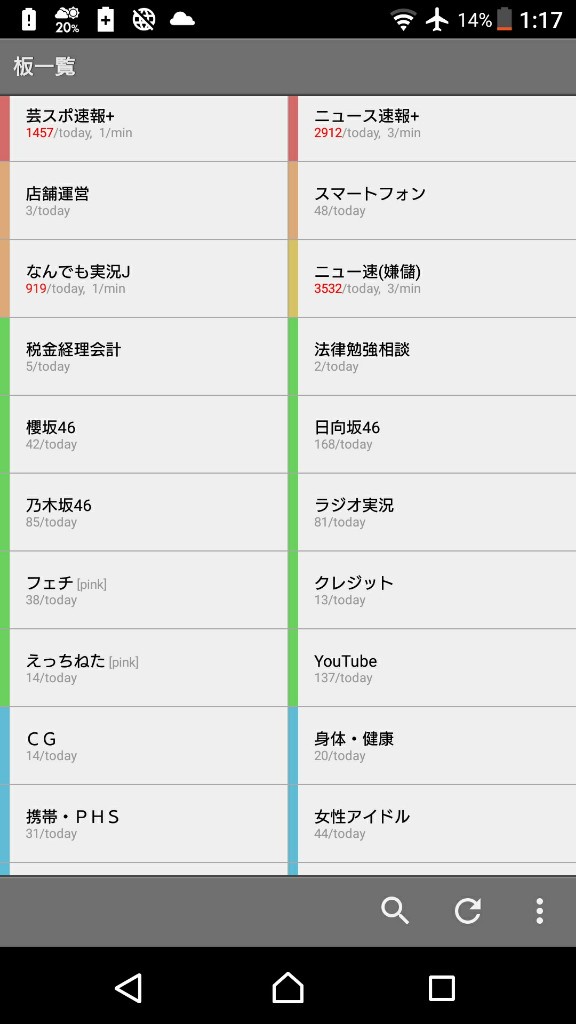
Task: Tap the red color strip beside 芸スポ速報+
Action: tap(5, 129)
